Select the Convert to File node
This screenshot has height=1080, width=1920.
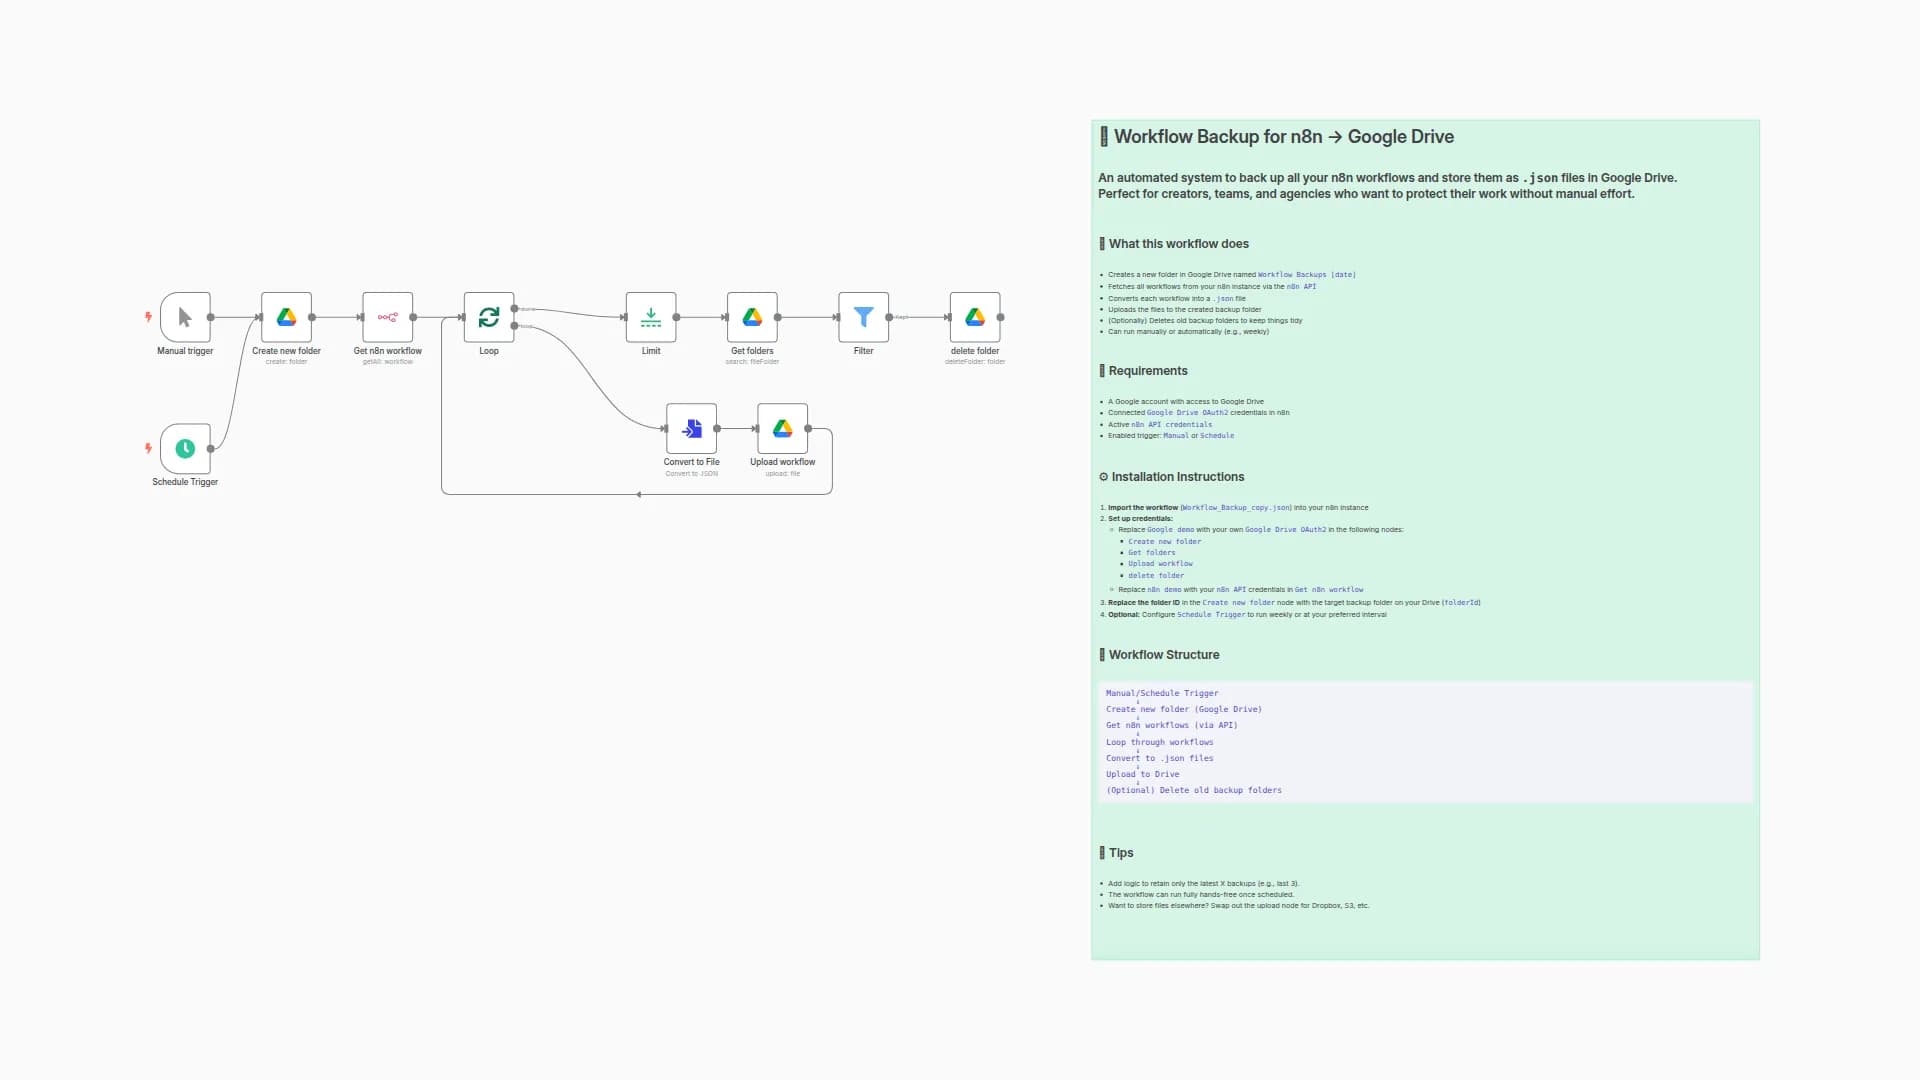[x=692, y=428]
